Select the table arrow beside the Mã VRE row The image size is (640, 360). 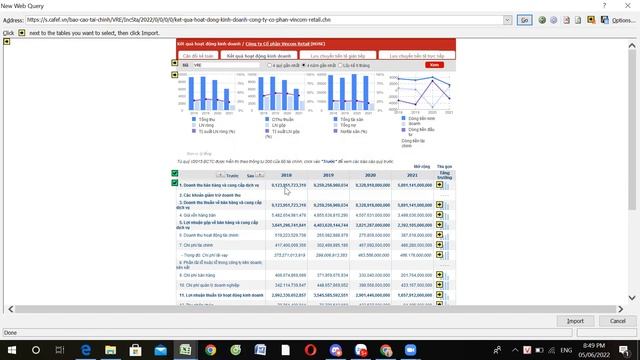click(x=174, y=63)
